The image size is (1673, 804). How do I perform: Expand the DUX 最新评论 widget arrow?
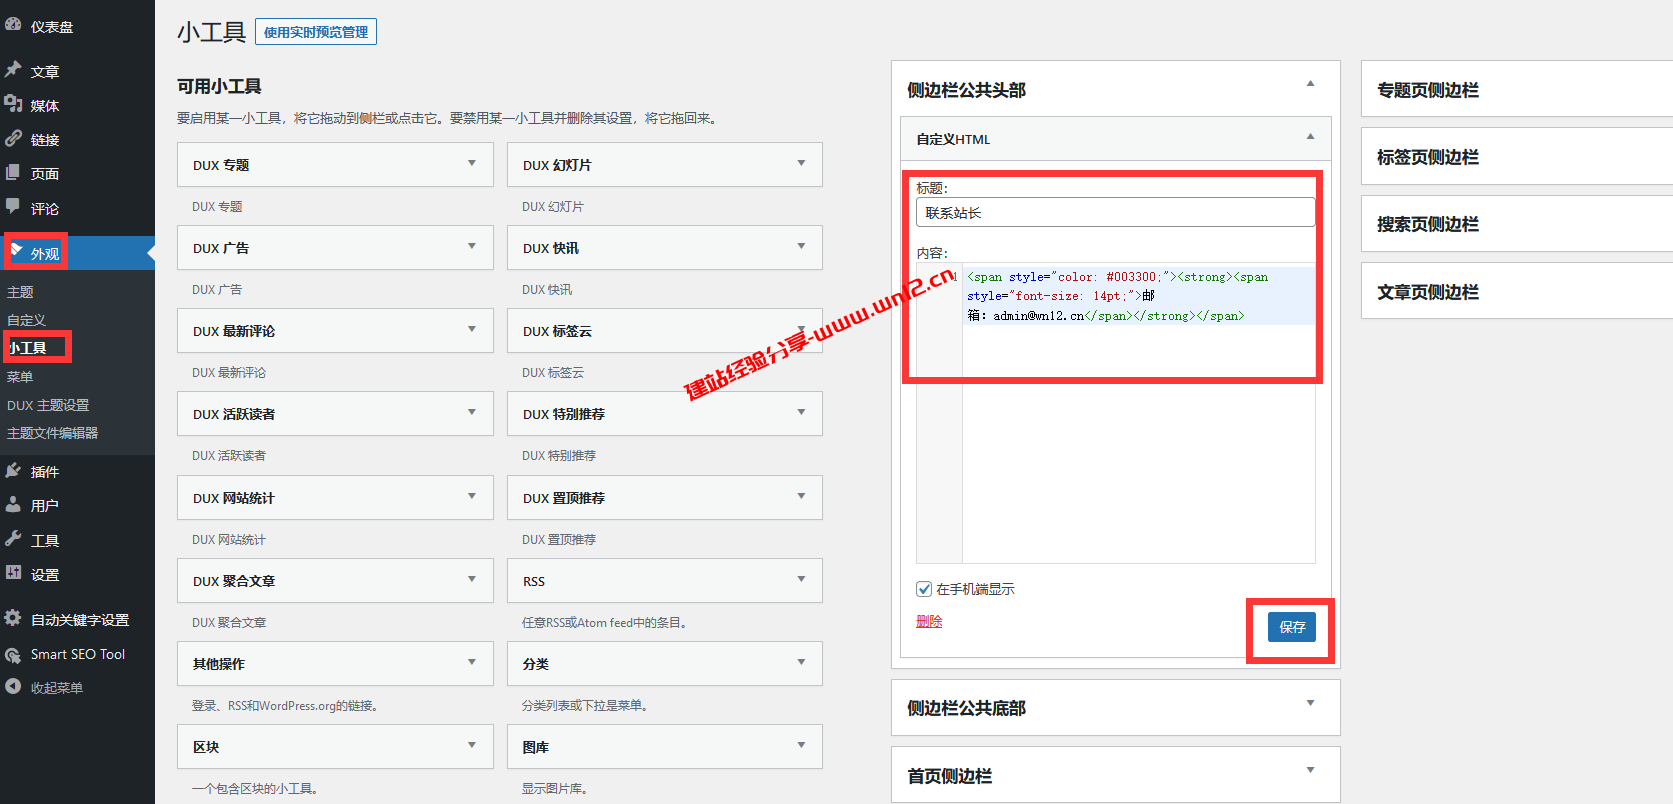tap(472, 329)
